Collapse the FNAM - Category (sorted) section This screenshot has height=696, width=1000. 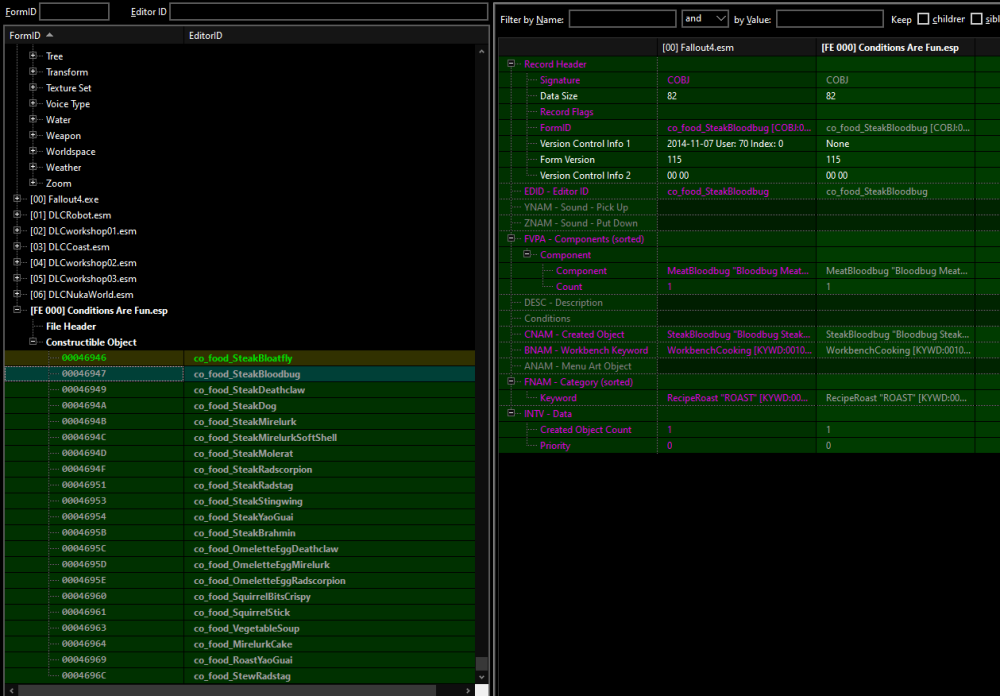pos(511,381)
